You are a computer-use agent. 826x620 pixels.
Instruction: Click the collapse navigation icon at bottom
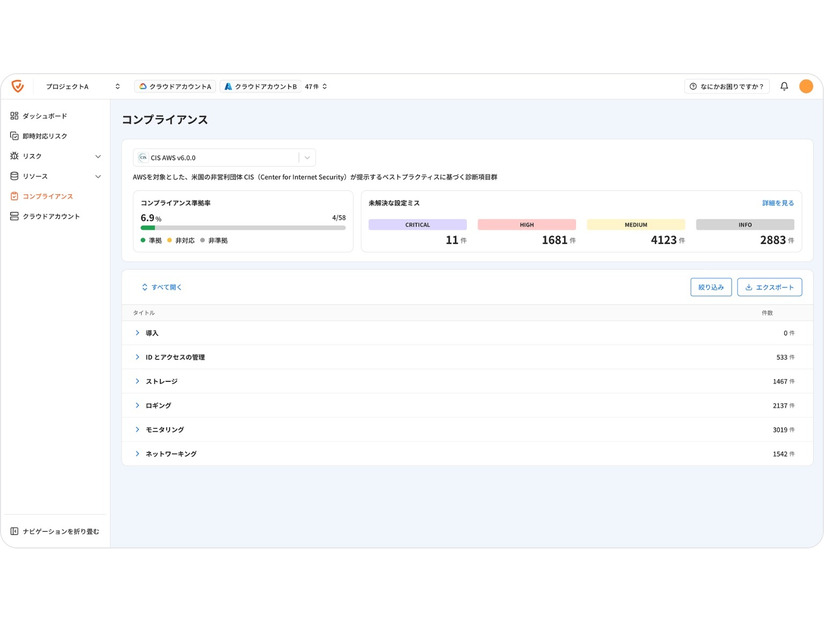point(14,531)
